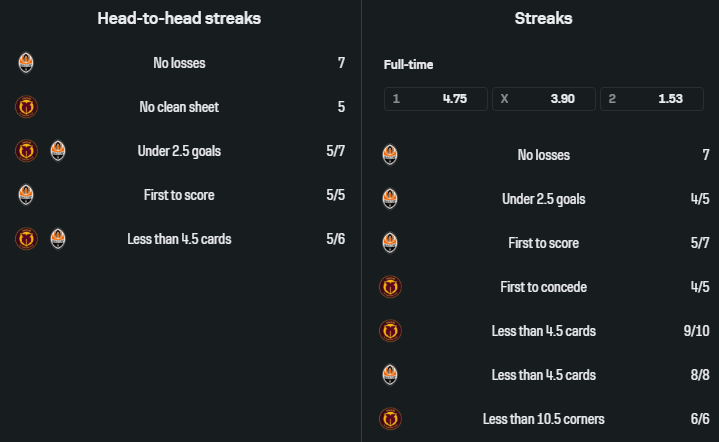The height and width of the screenshot is (442, 719).
Task: Click maroon crest in head-to-head Less than 4.5 cards
Action: (x=26, y=239)
